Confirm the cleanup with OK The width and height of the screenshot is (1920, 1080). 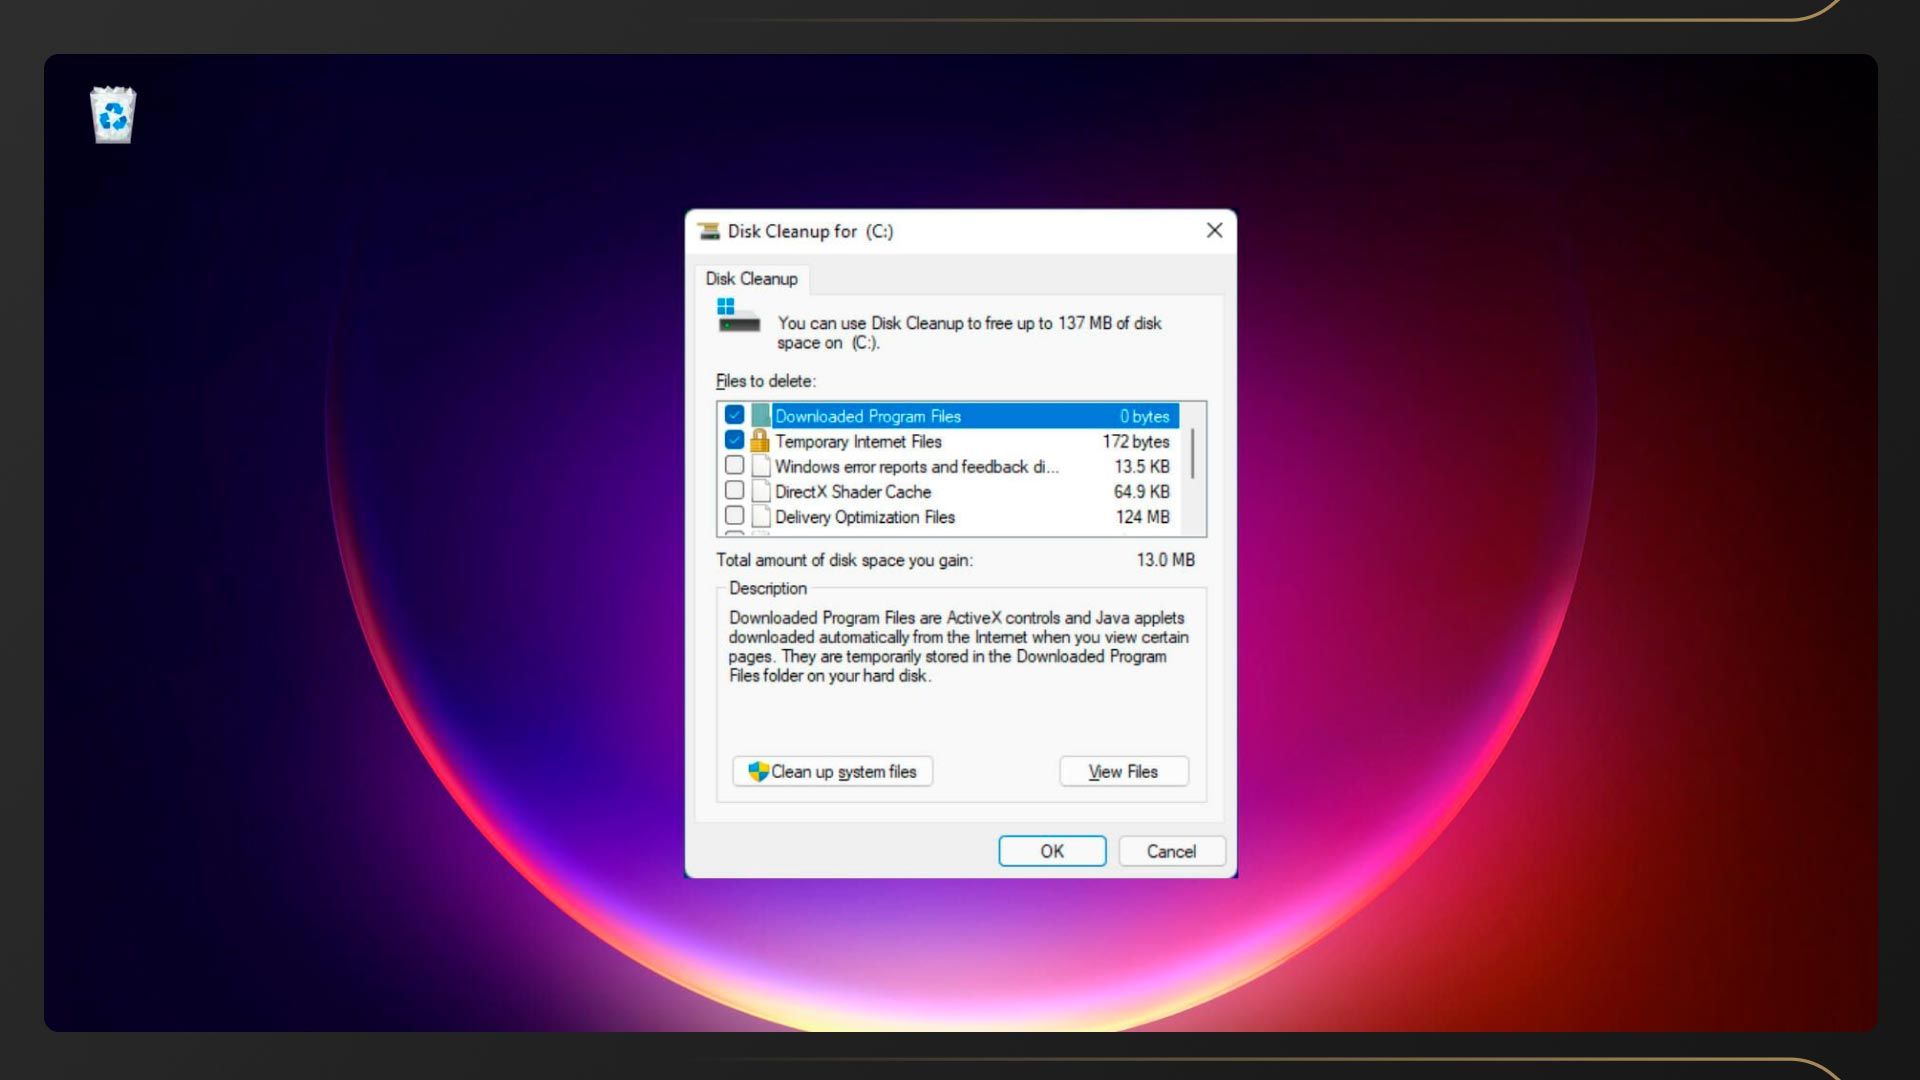[1051, 851]
